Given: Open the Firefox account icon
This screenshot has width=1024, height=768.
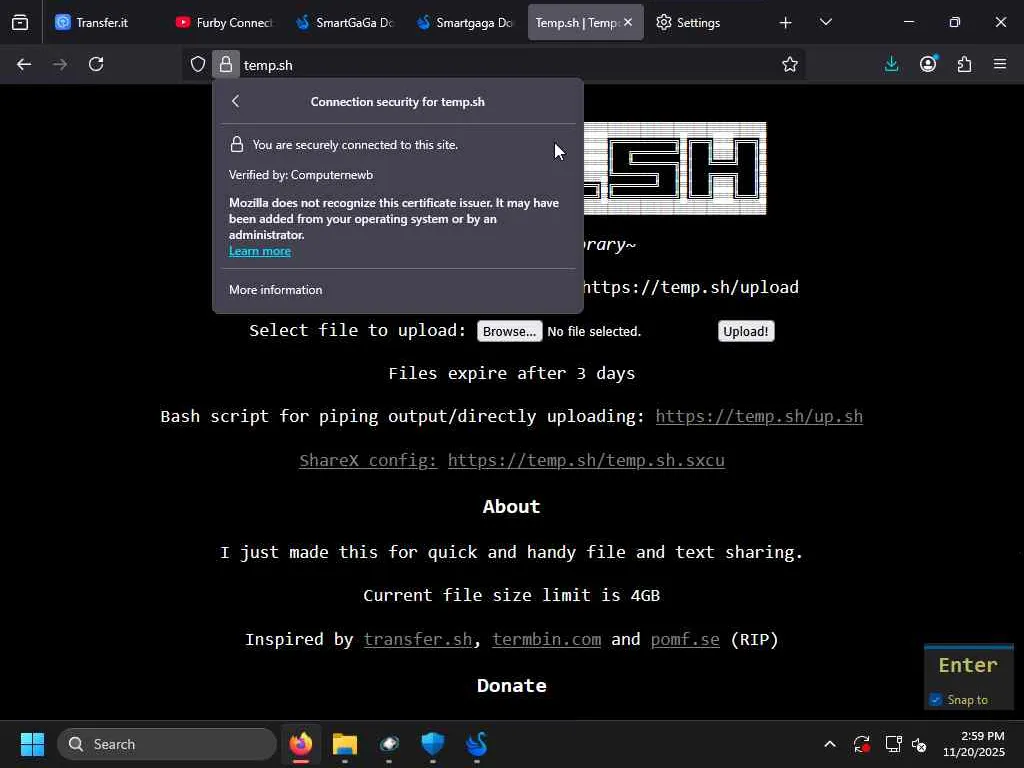Looking at the screenshot, I should coord(928,64).
